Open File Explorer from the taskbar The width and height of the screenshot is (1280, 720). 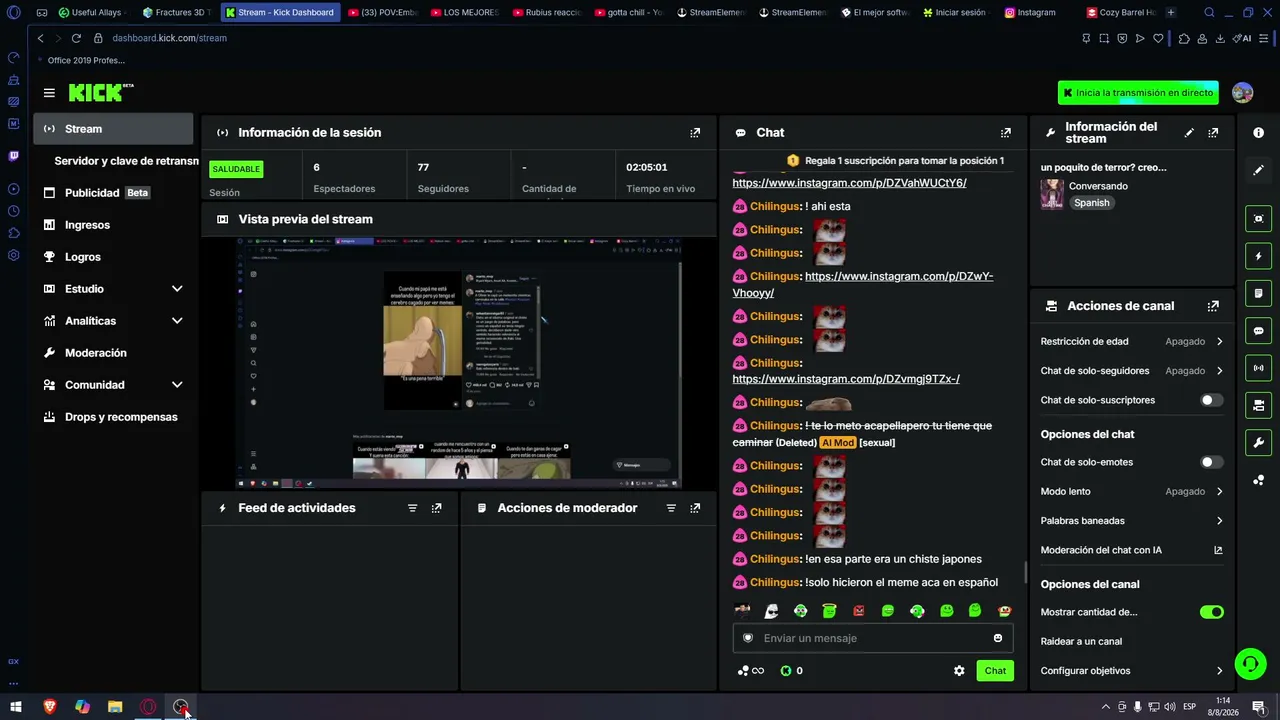(x=115, y=707)
